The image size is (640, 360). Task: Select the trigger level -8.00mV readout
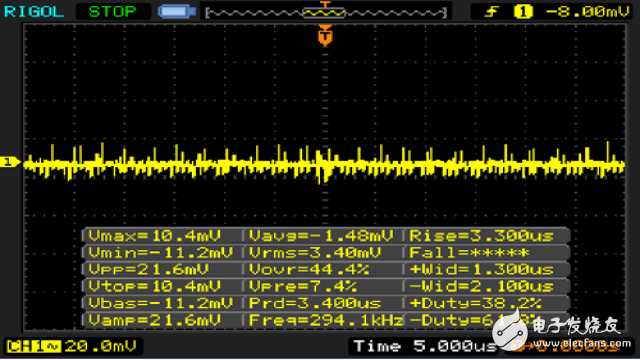coord(588,11)
